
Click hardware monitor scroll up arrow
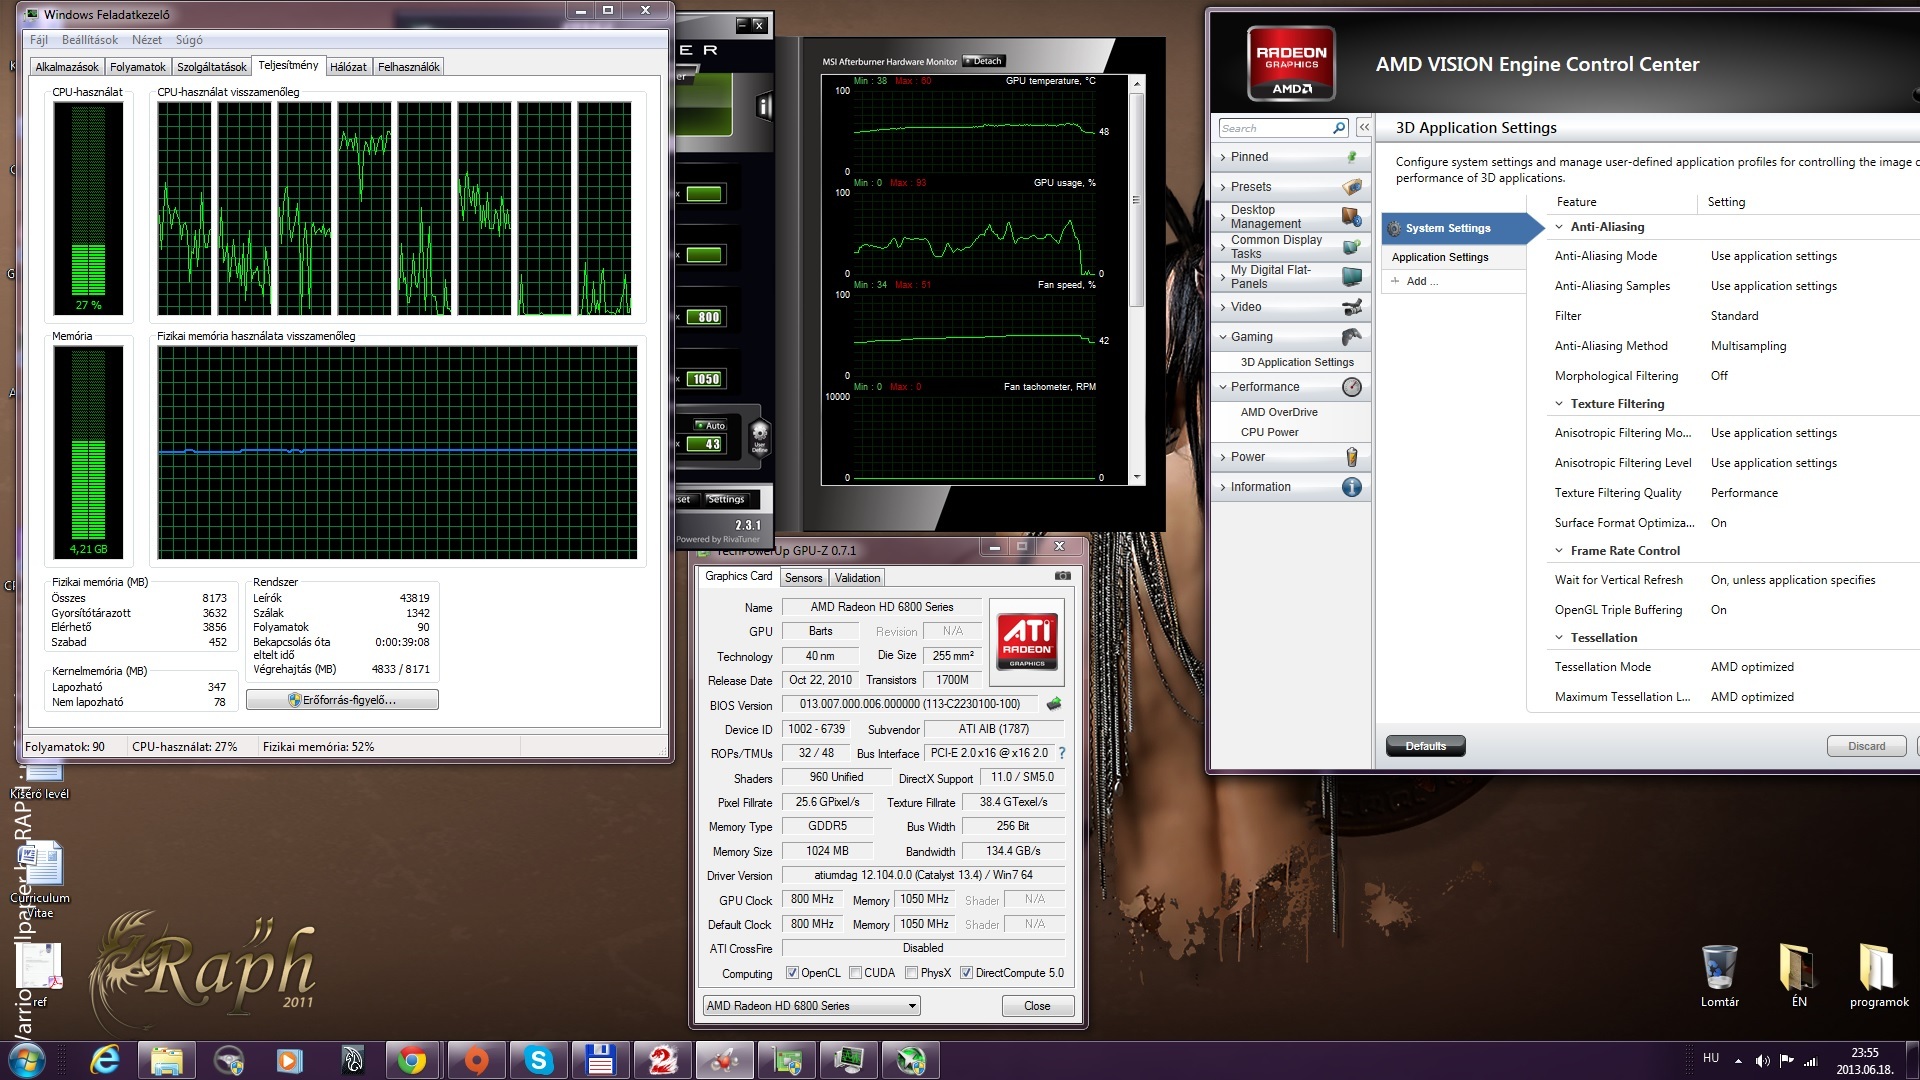click(1136, 84)
